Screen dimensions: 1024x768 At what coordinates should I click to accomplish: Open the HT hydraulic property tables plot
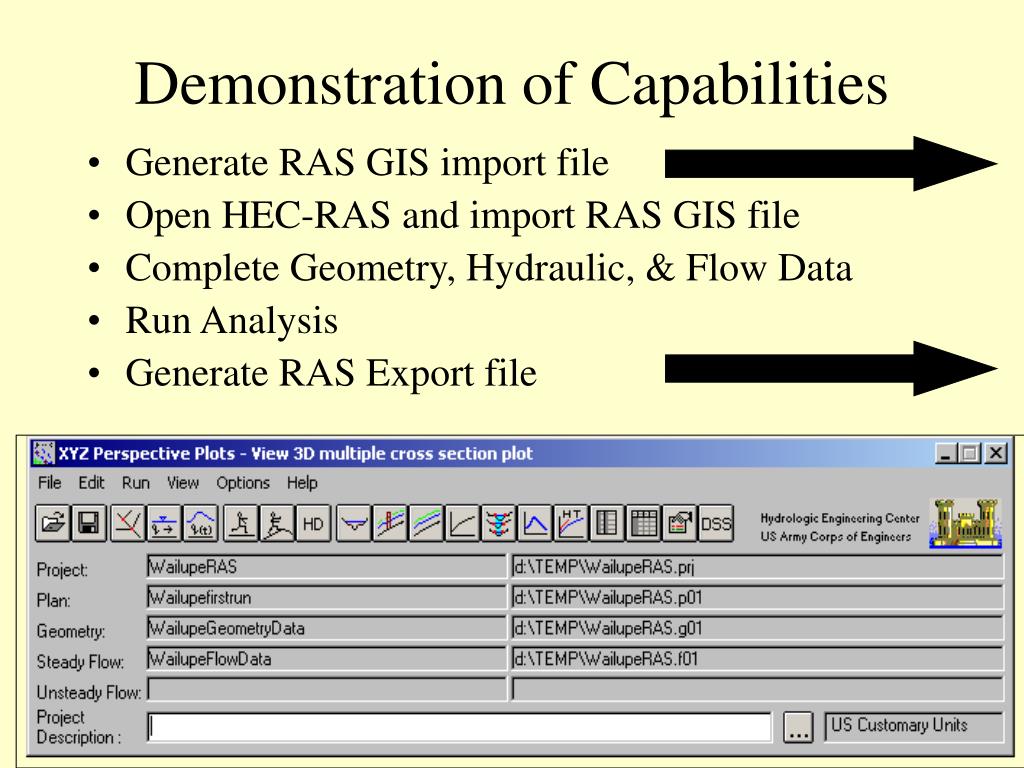[x=571, y=523]
